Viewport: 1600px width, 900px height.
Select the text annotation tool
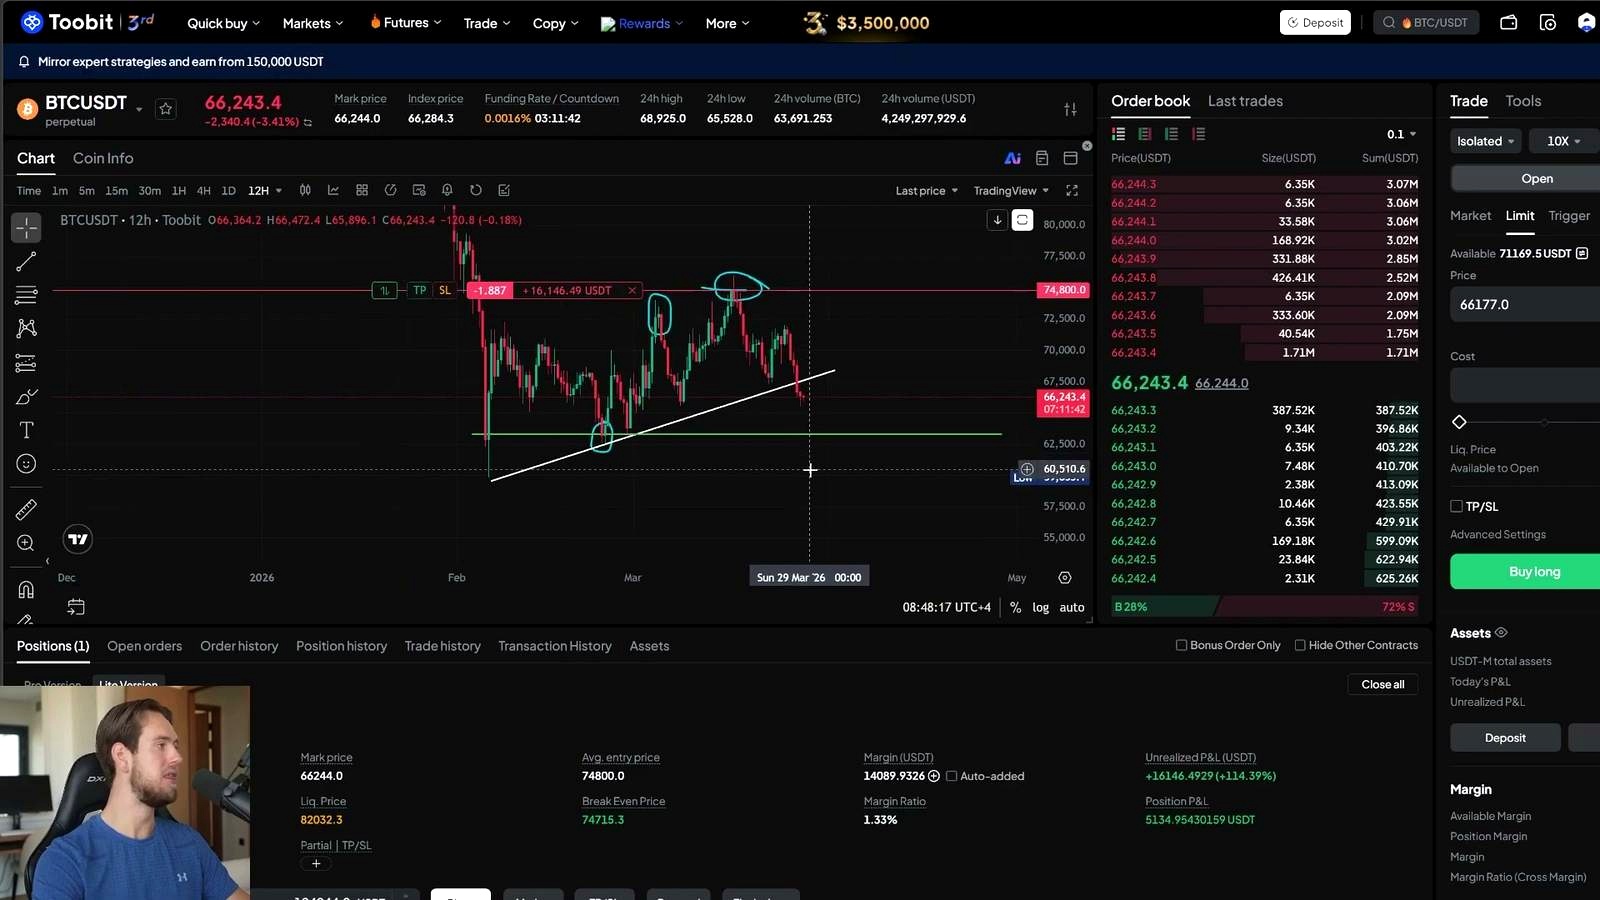point(26,430)
